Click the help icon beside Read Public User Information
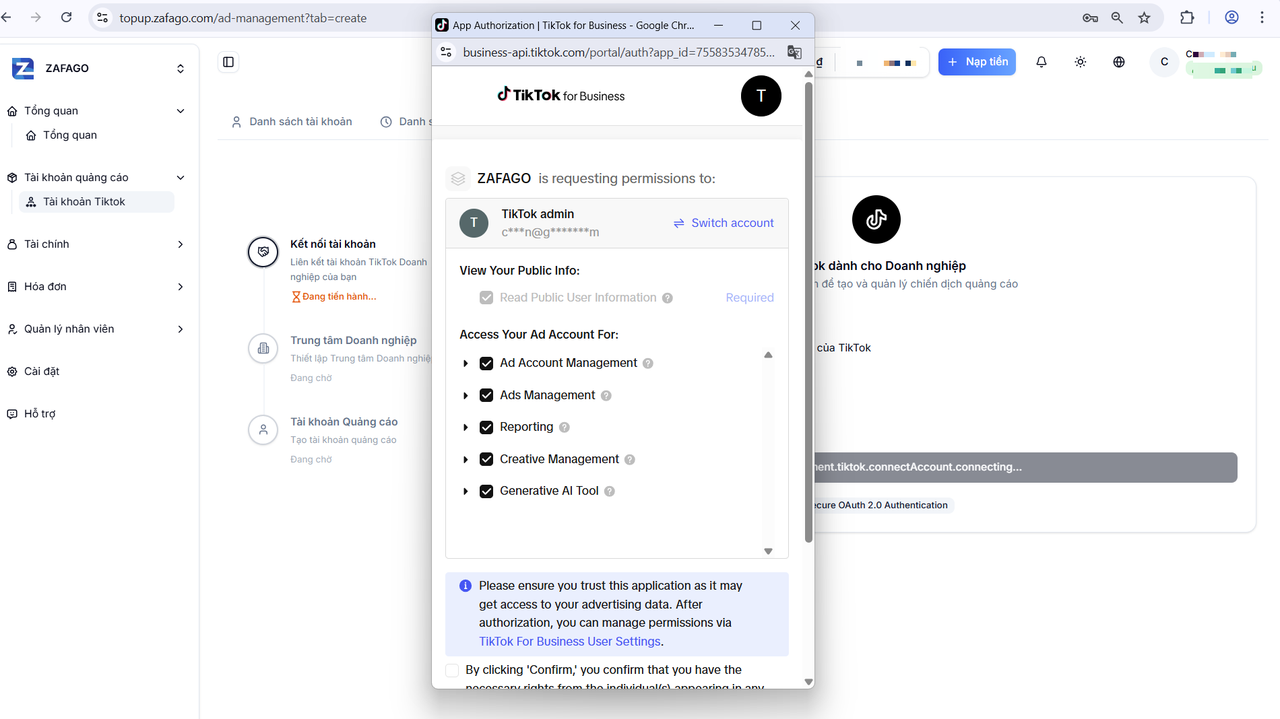 tap(668, 298)
